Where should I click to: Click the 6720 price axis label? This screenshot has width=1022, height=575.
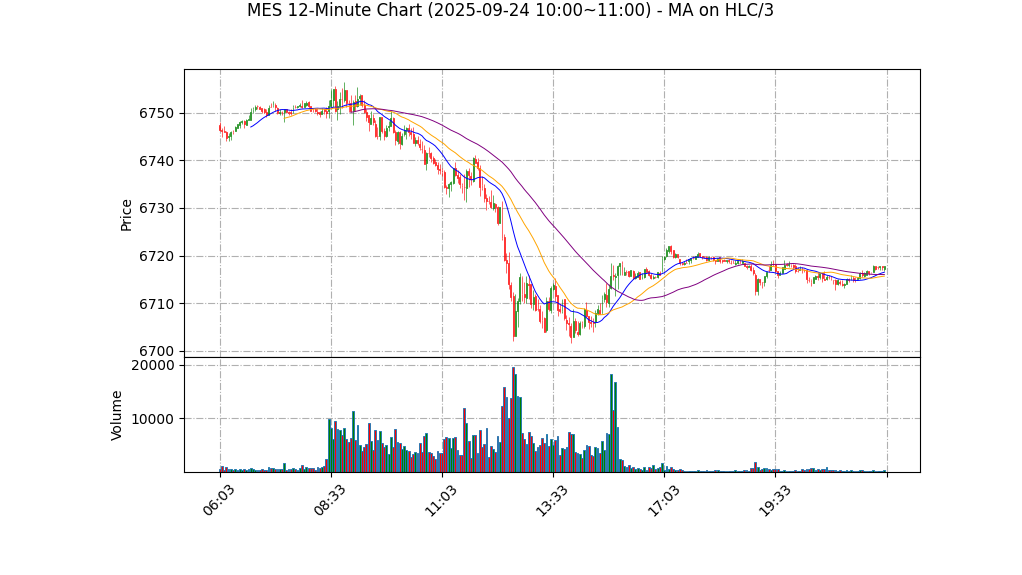(x=157, y=256)
